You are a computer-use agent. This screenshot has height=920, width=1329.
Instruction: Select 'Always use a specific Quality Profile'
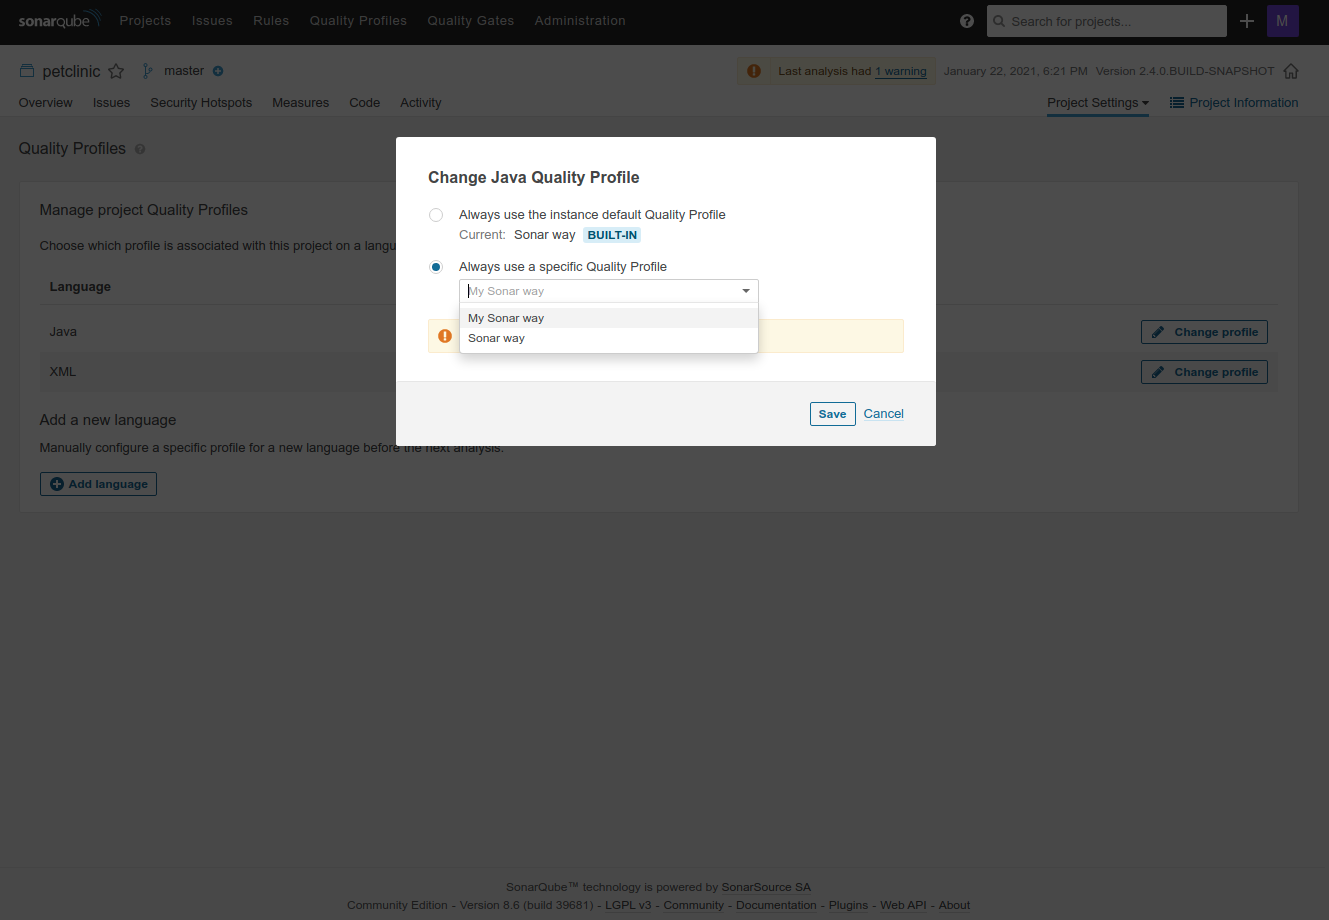[435, 266]
